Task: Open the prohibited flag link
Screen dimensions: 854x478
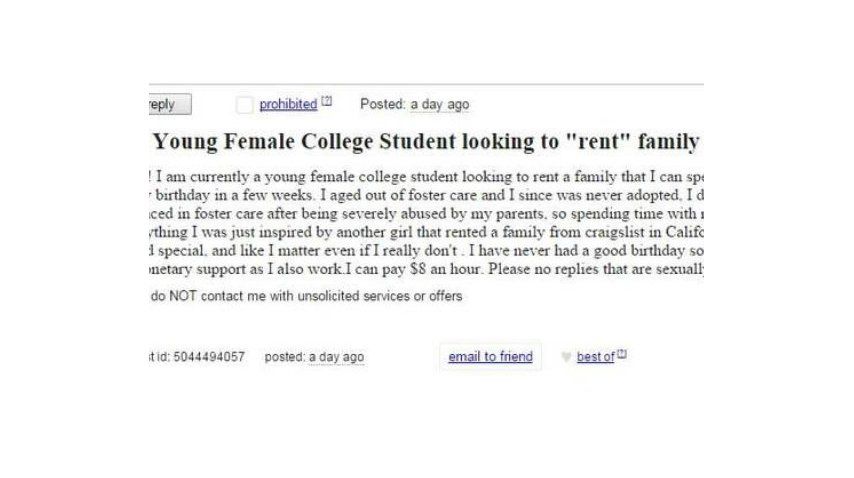Action: point(288,104)
